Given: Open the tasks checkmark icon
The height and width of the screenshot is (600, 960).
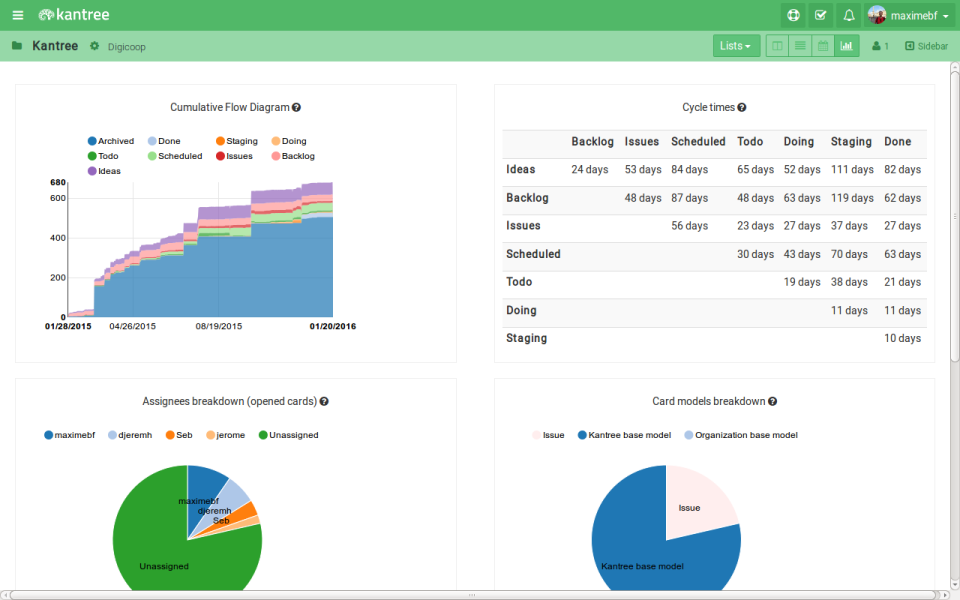Looking at the screenshot, I should coord(821,15).
